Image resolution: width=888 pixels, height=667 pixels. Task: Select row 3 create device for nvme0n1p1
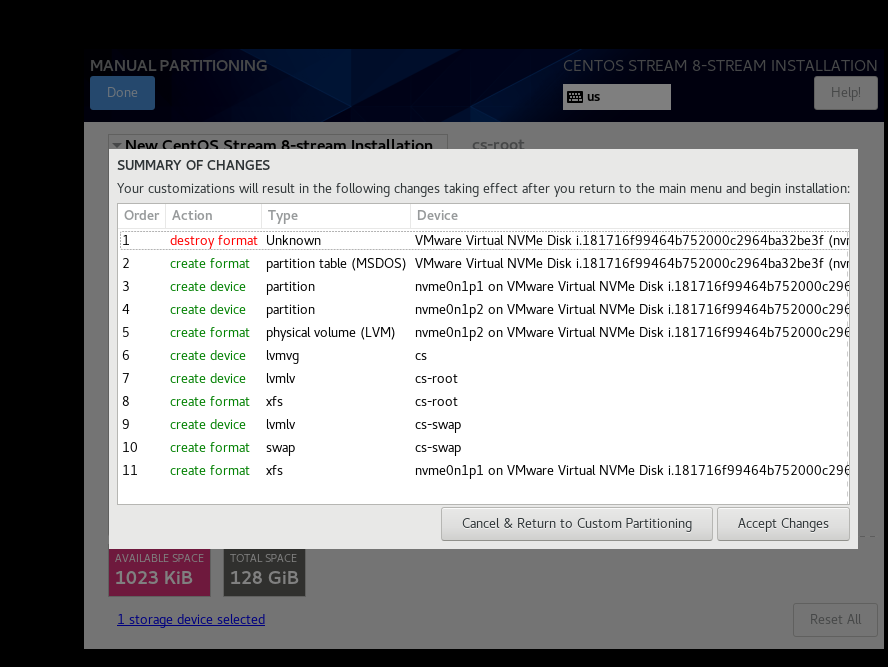point(484,287)
